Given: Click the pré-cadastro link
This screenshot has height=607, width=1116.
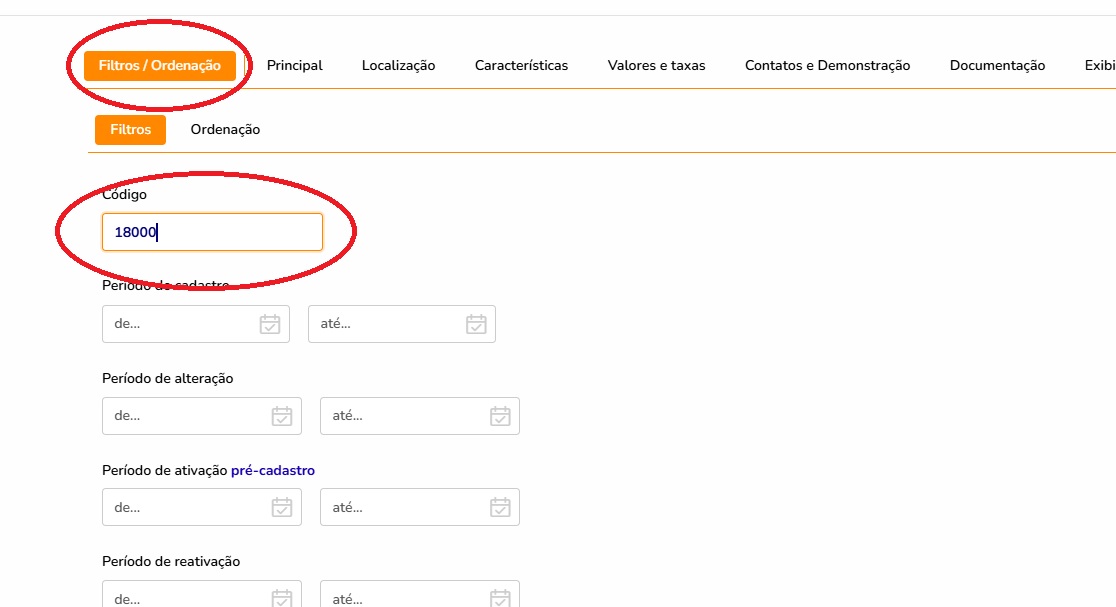Looking at the screenshot, I should coord(272,470).
